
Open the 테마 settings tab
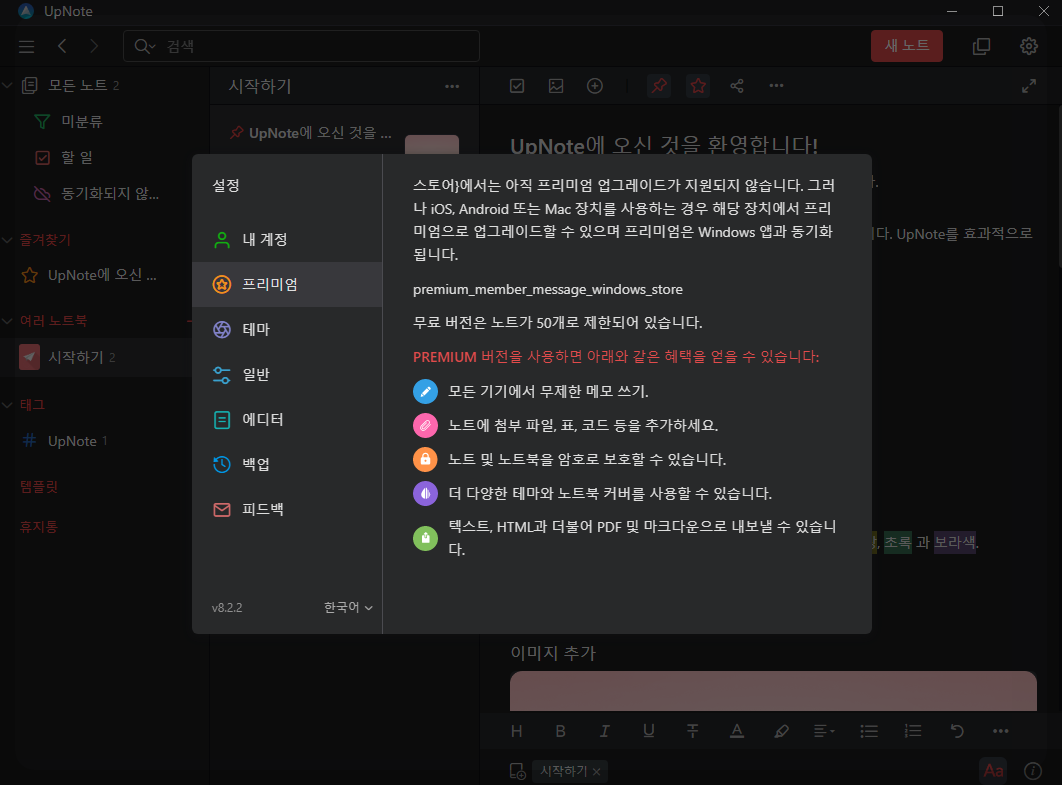pos(287,329)
